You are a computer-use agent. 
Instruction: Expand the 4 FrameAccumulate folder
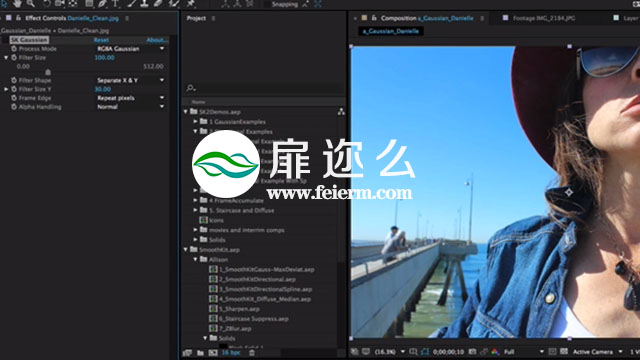(196, 200)
